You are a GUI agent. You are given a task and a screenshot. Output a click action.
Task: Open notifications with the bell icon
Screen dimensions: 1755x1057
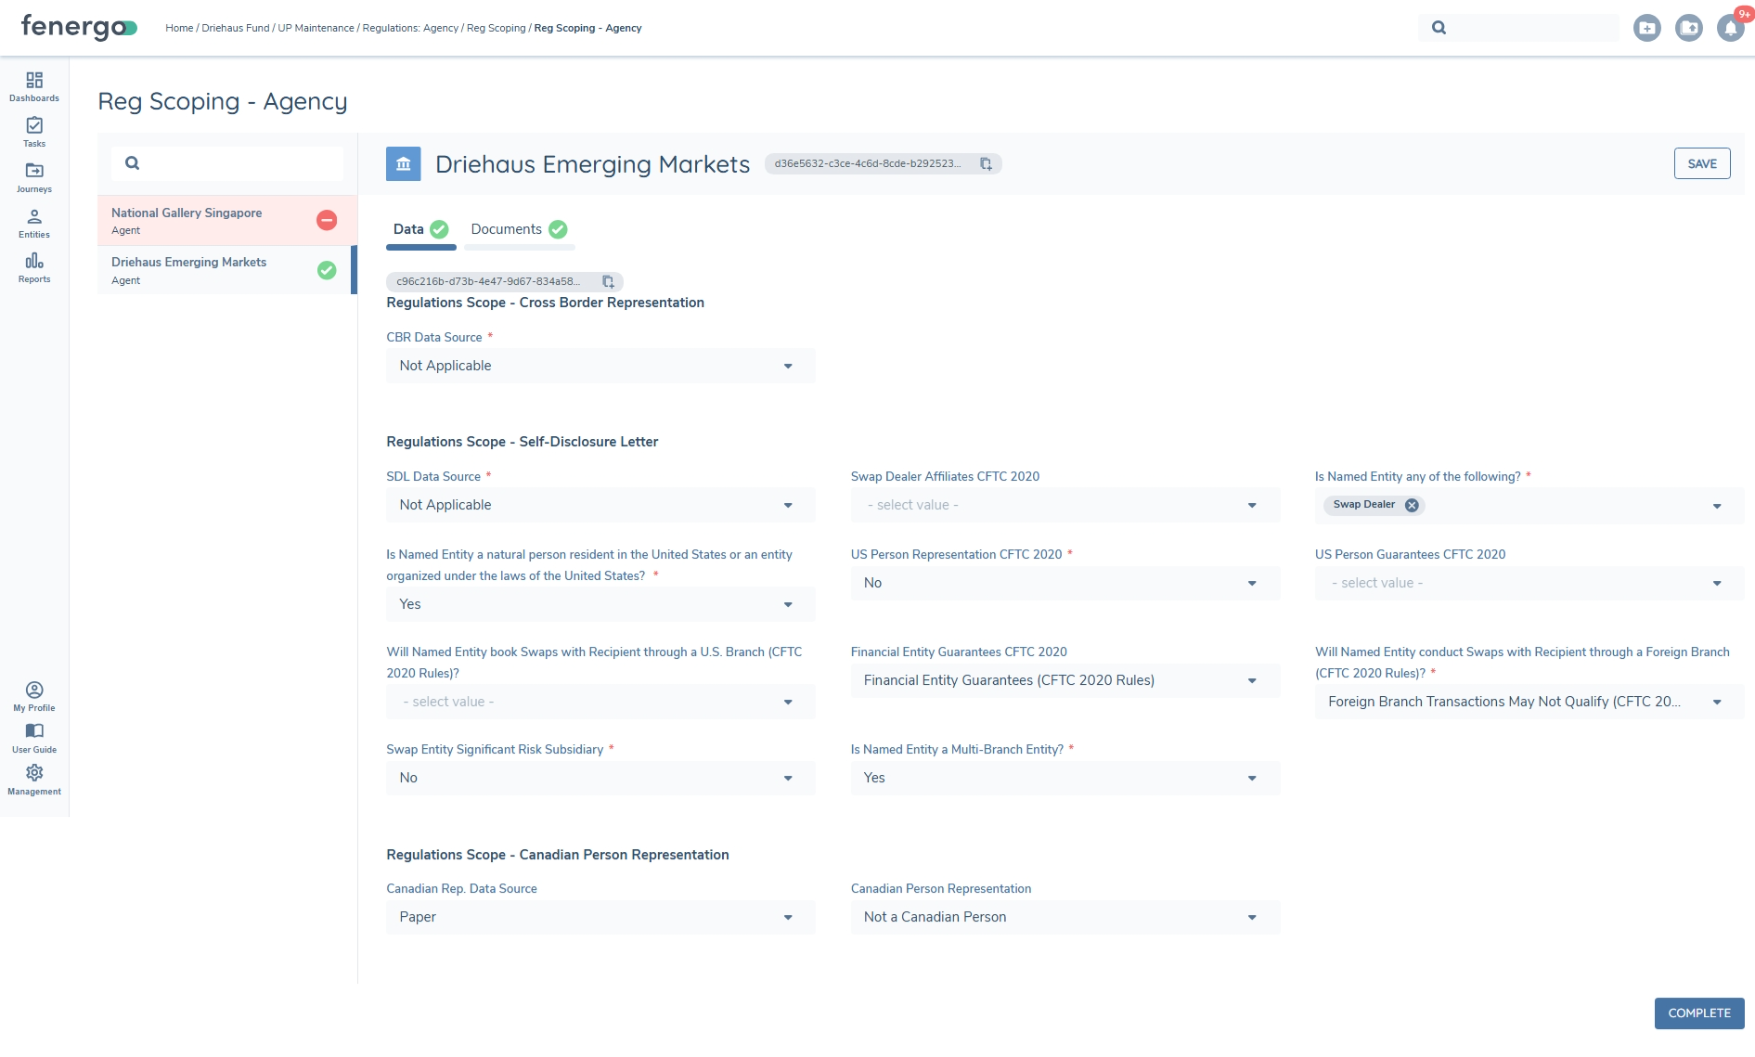(1729, 28)
